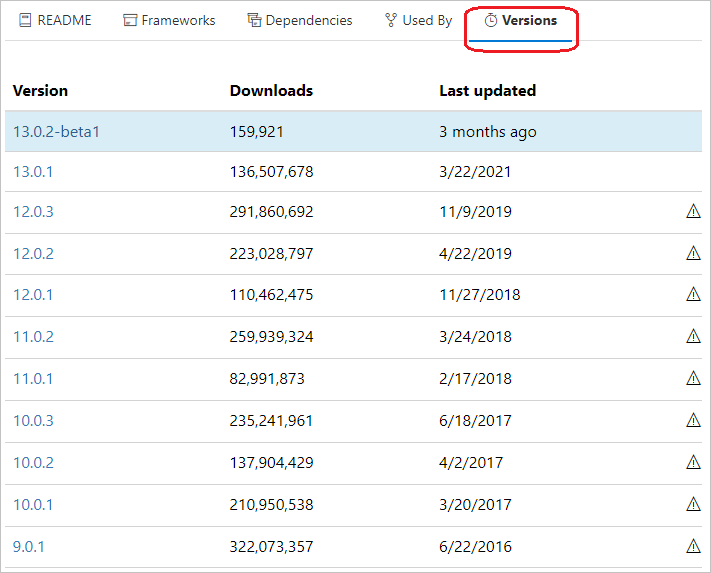Viewport: 711px width, 573px height.
Task: Open version 9.0.1 link
Action: [29, 547]
